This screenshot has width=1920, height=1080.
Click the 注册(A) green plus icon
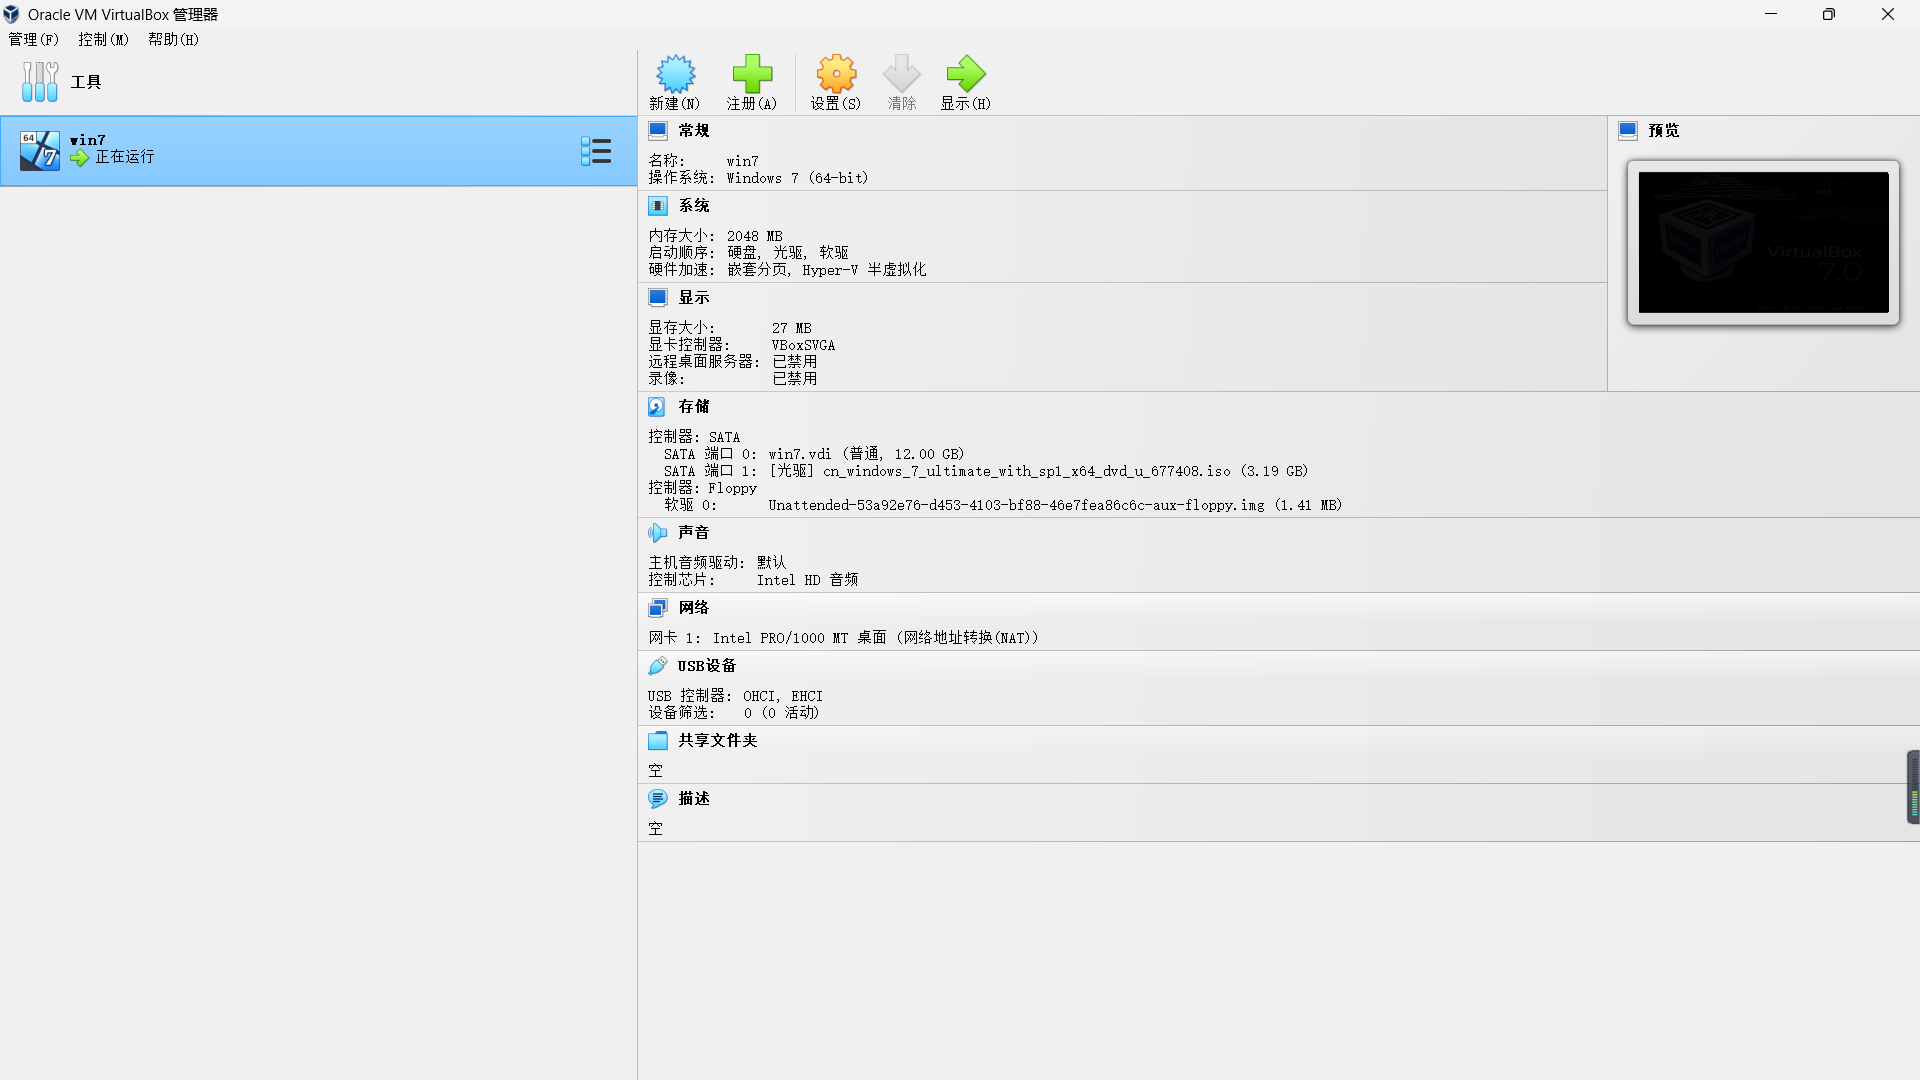pyautogui.click(x=752, y=74)
